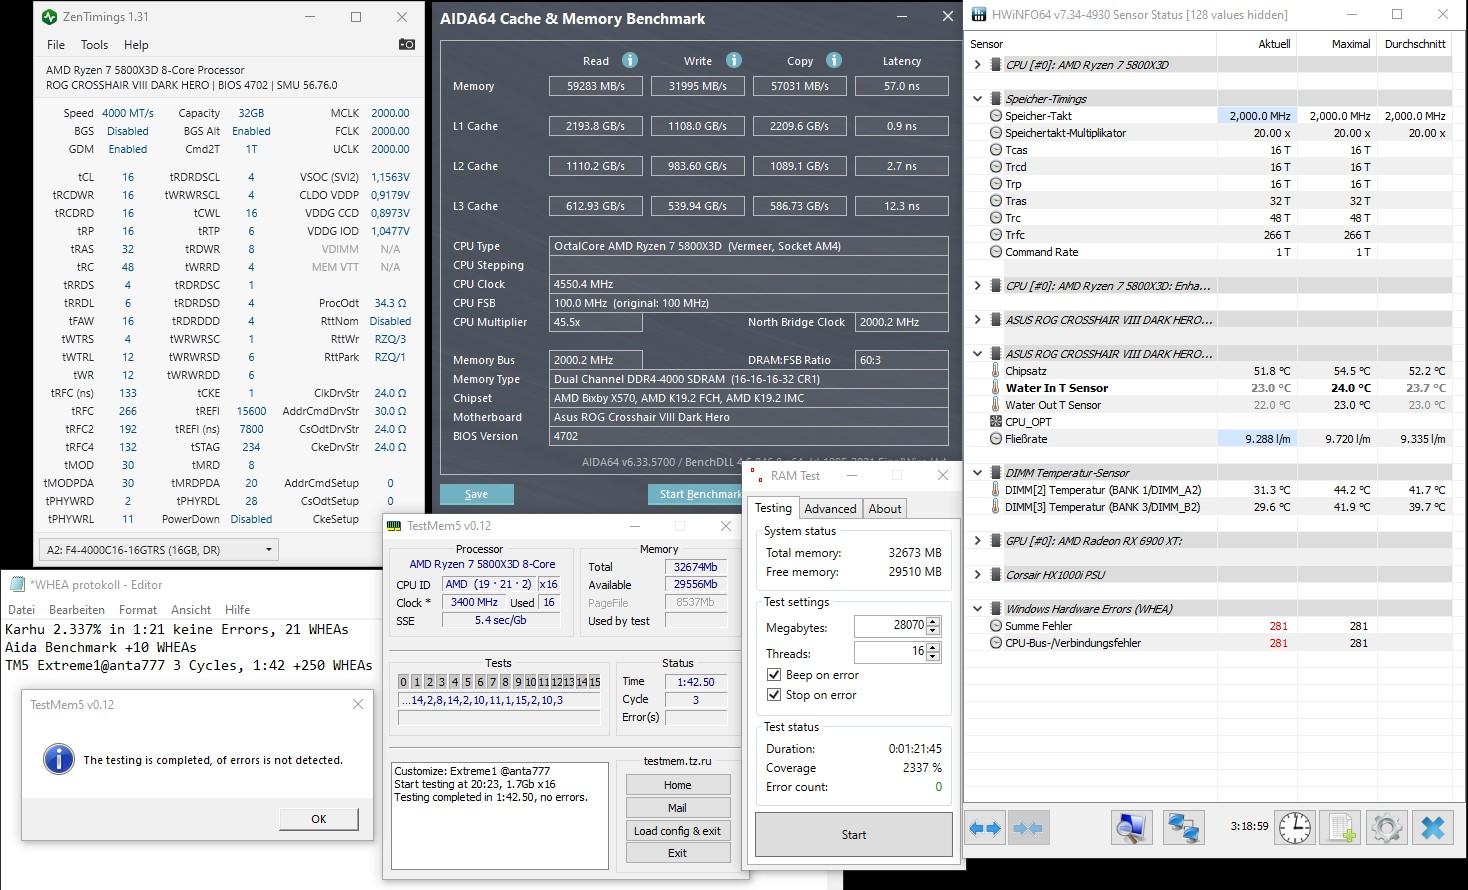Viewport: 1468px width, 890px height.
Task: Switch to the Advanced tab in RAM Test
Action: (830, 509)
